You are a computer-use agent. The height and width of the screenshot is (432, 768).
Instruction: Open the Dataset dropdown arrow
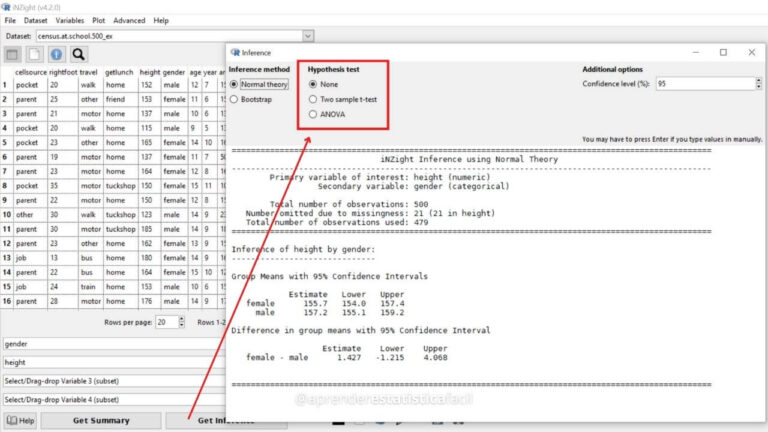(308, 36)
